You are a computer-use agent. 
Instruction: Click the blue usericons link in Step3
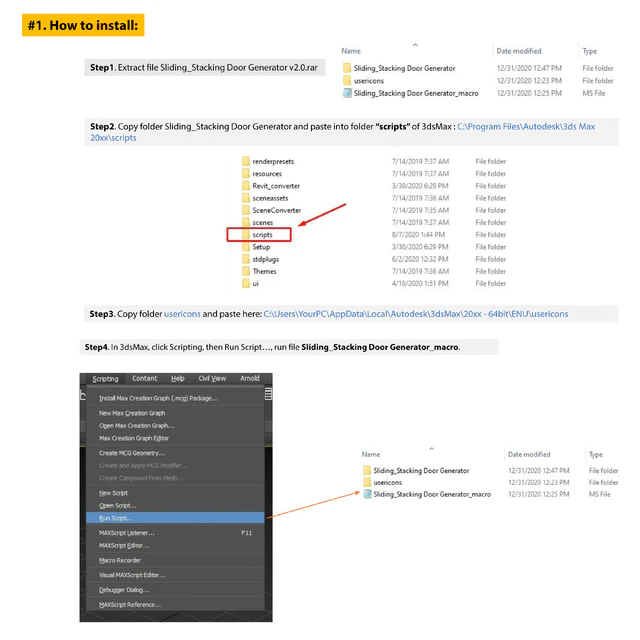click(x=182, y=314)
